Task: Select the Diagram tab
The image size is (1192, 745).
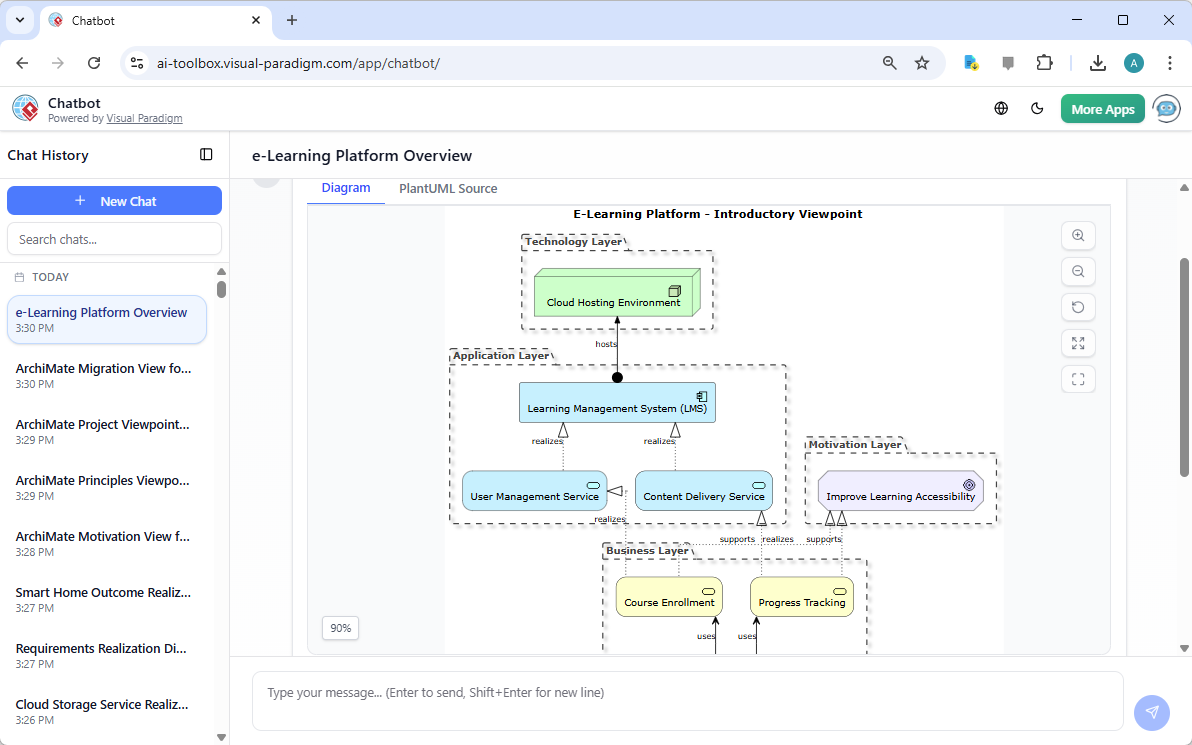Action: tap(346, 188)
